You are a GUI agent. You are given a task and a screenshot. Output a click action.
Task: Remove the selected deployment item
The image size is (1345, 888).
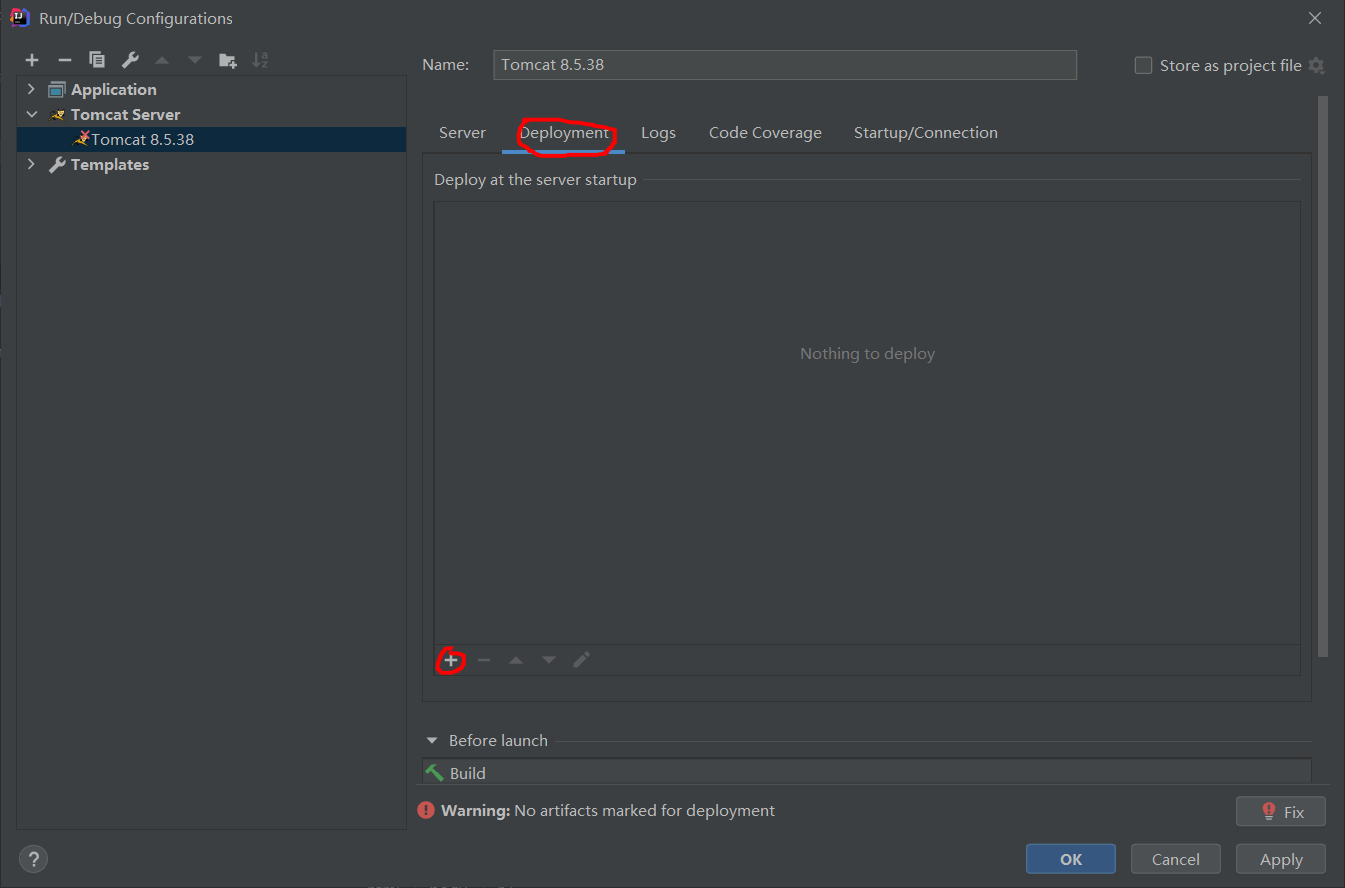click(484, 660)
